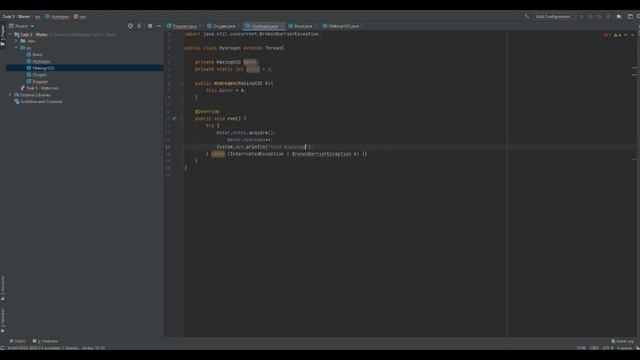Collapse the src folder
640x360 pixels.
tap(16, 48)
